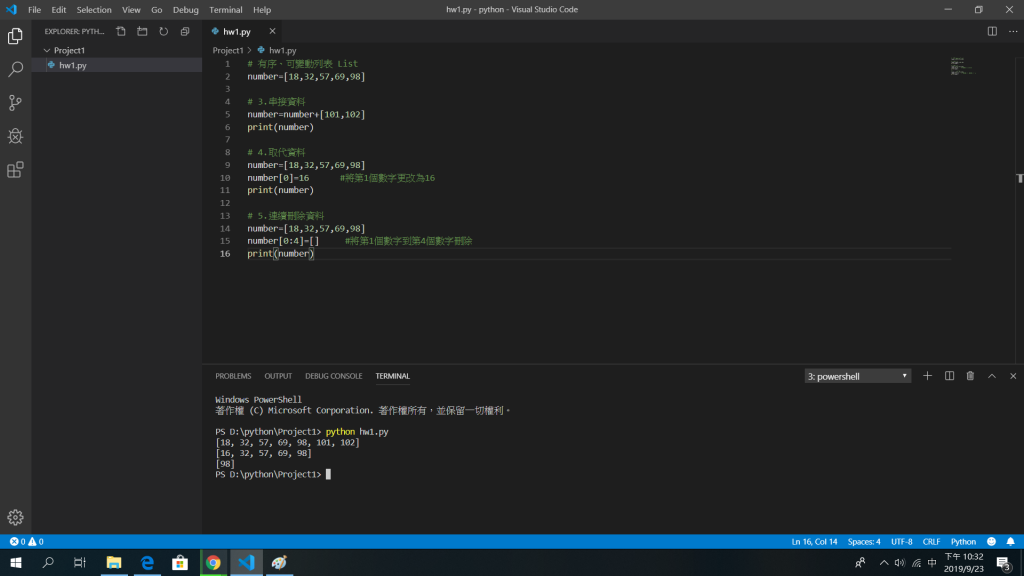Collapse all folders in Explorer
The height and width of the screenshot is (576, 1024).
[185, 31]
